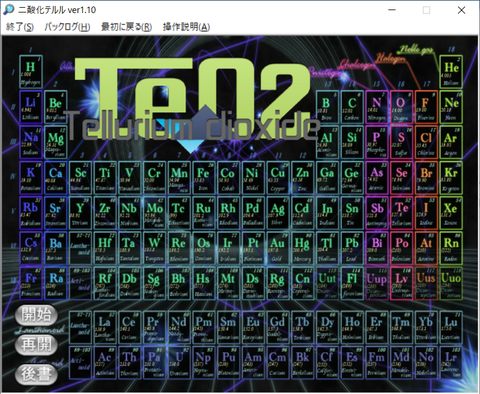Click the 開始 start button
Image resolution: width=480 pixels, height=394 pixels.
click(36, 315)
